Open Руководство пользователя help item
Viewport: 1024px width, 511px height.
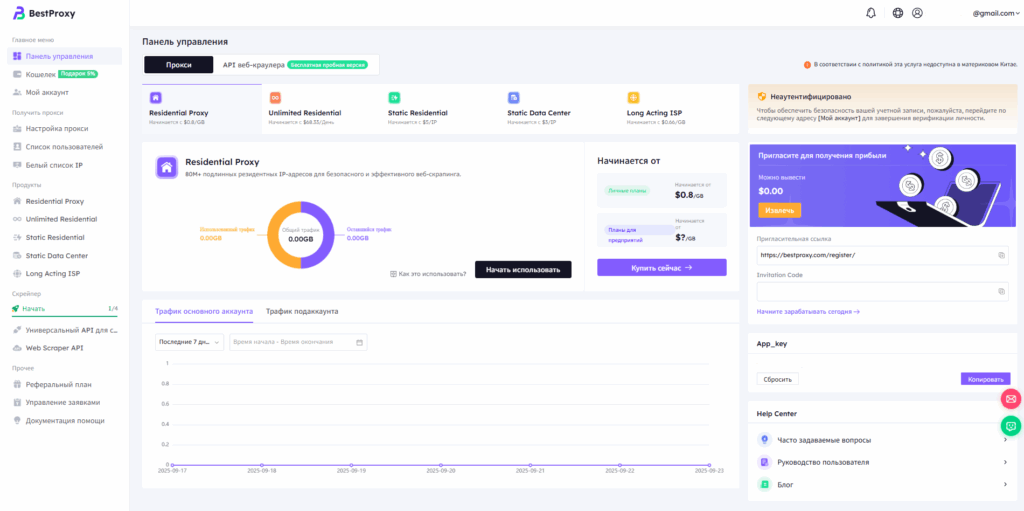[x=882, y=462]
